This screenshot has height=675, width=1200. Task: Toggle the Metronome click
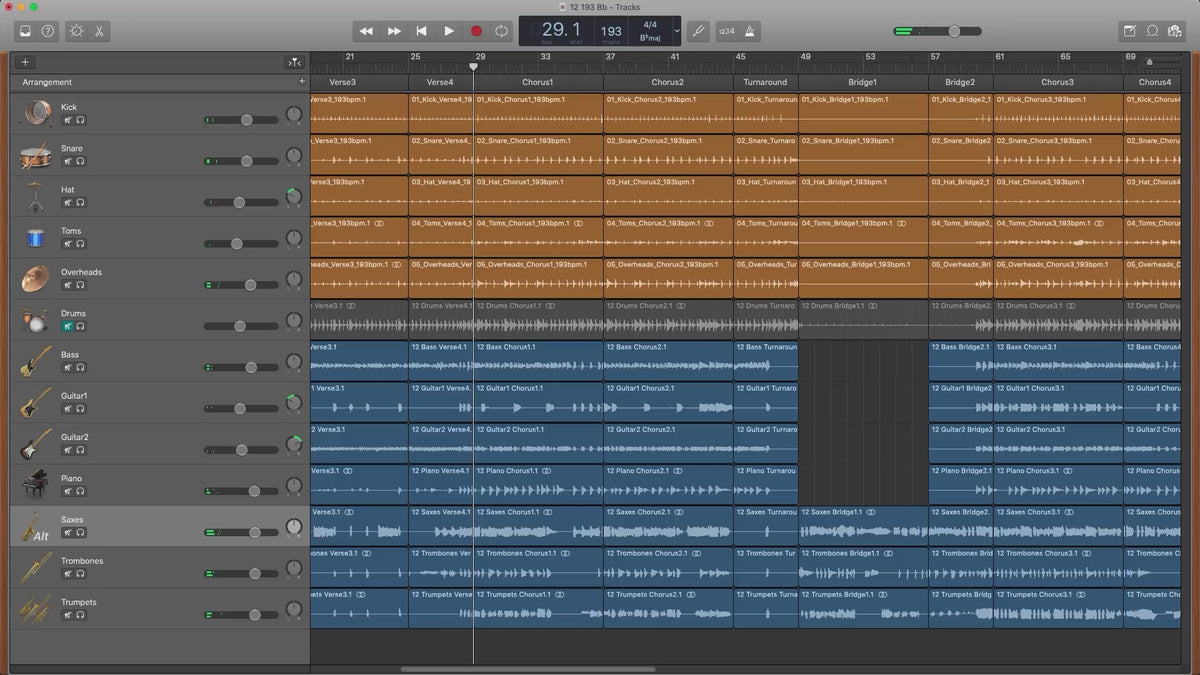(750, 31)
